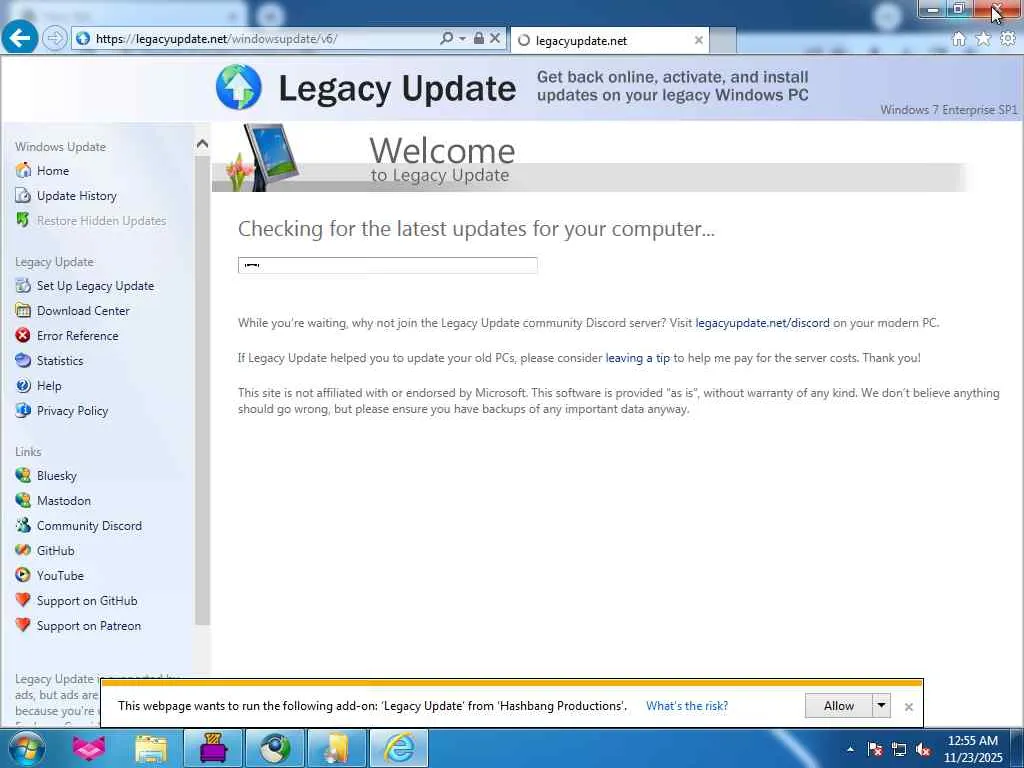Open Favorites star icon
The height and width of the screenshot is (768, 1024).
(983, 39)
